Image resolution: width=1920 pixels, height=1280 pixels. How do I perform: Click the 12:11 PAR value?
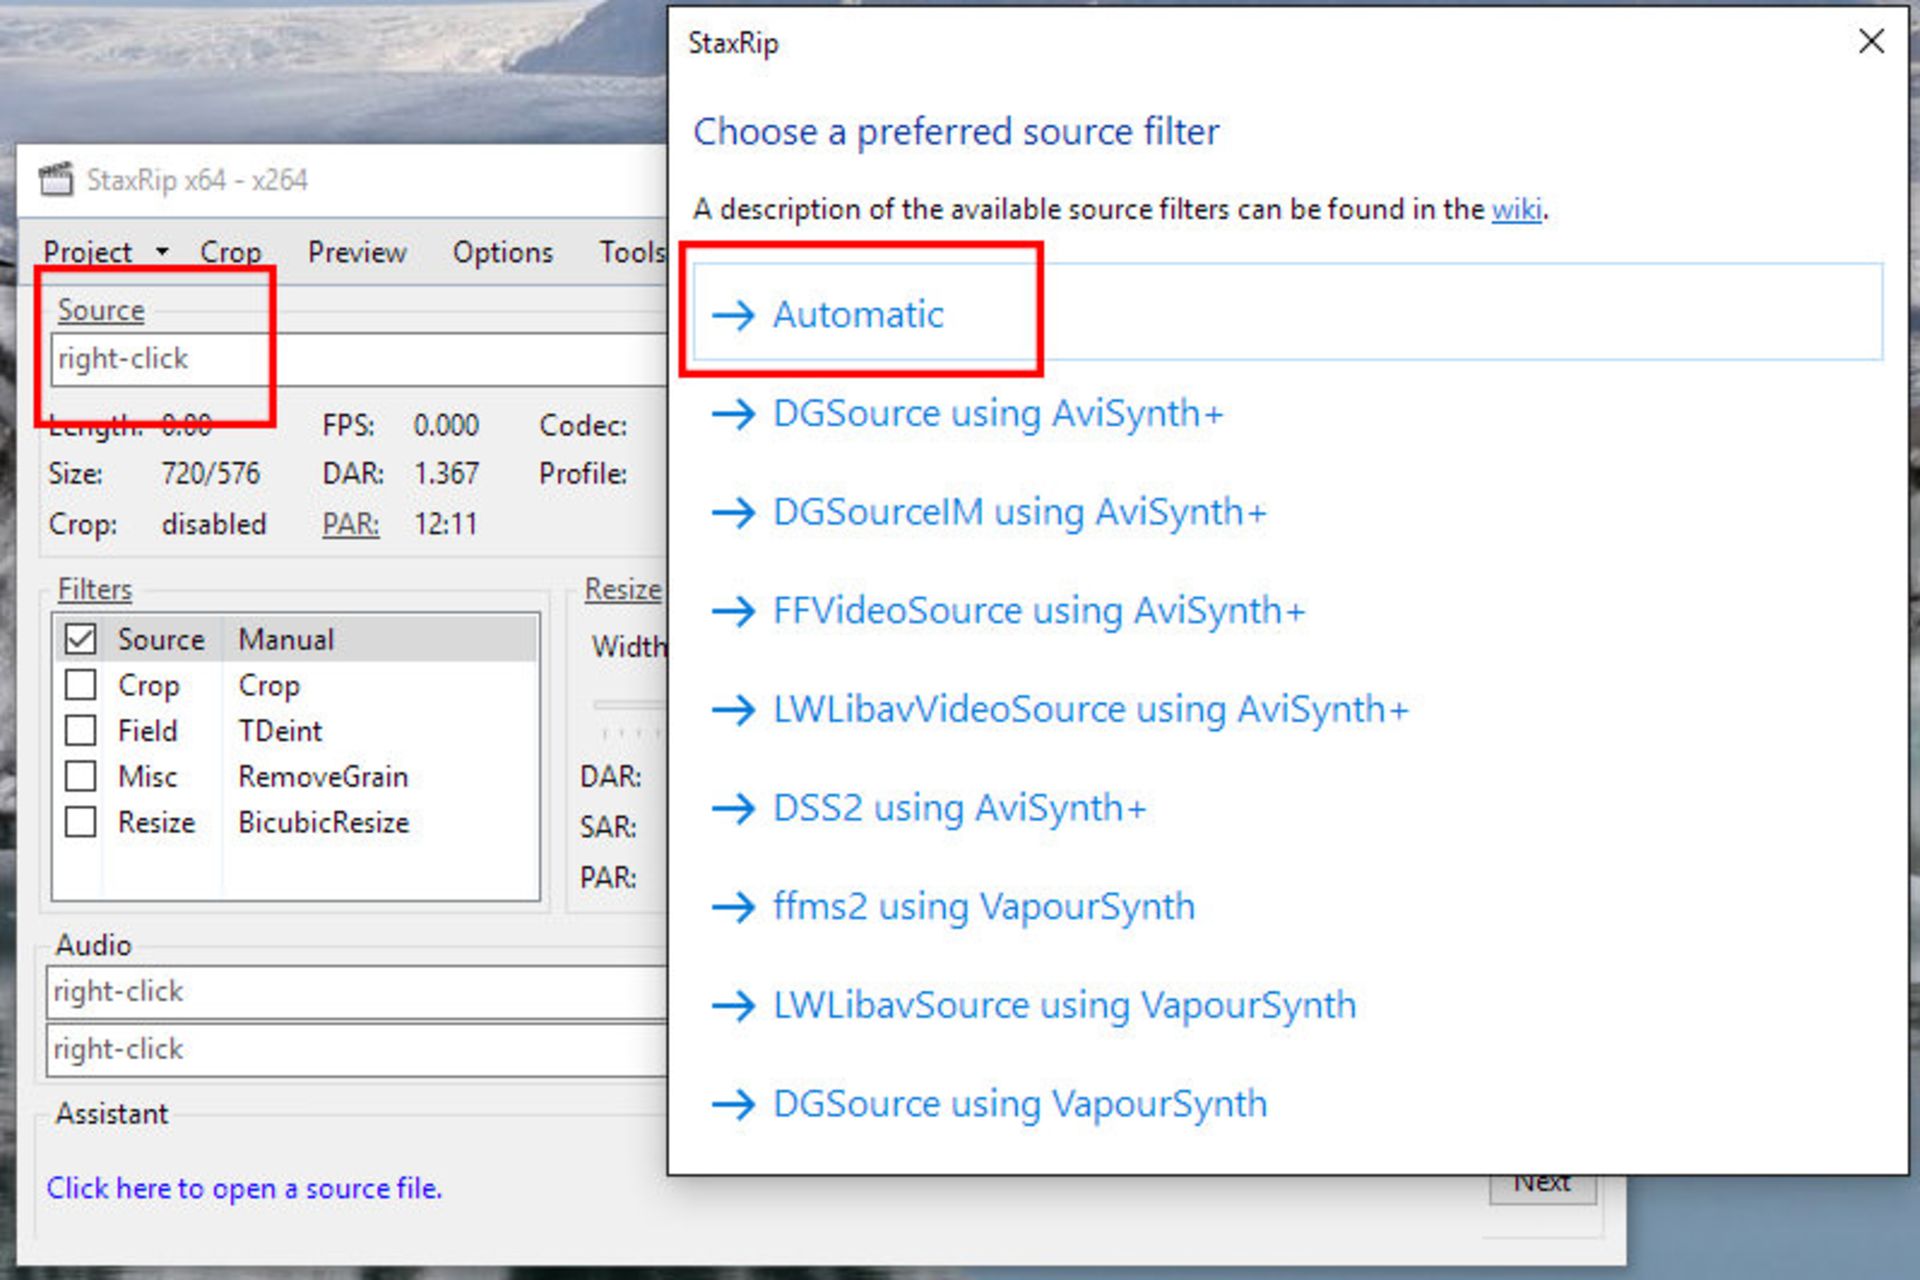446,524
